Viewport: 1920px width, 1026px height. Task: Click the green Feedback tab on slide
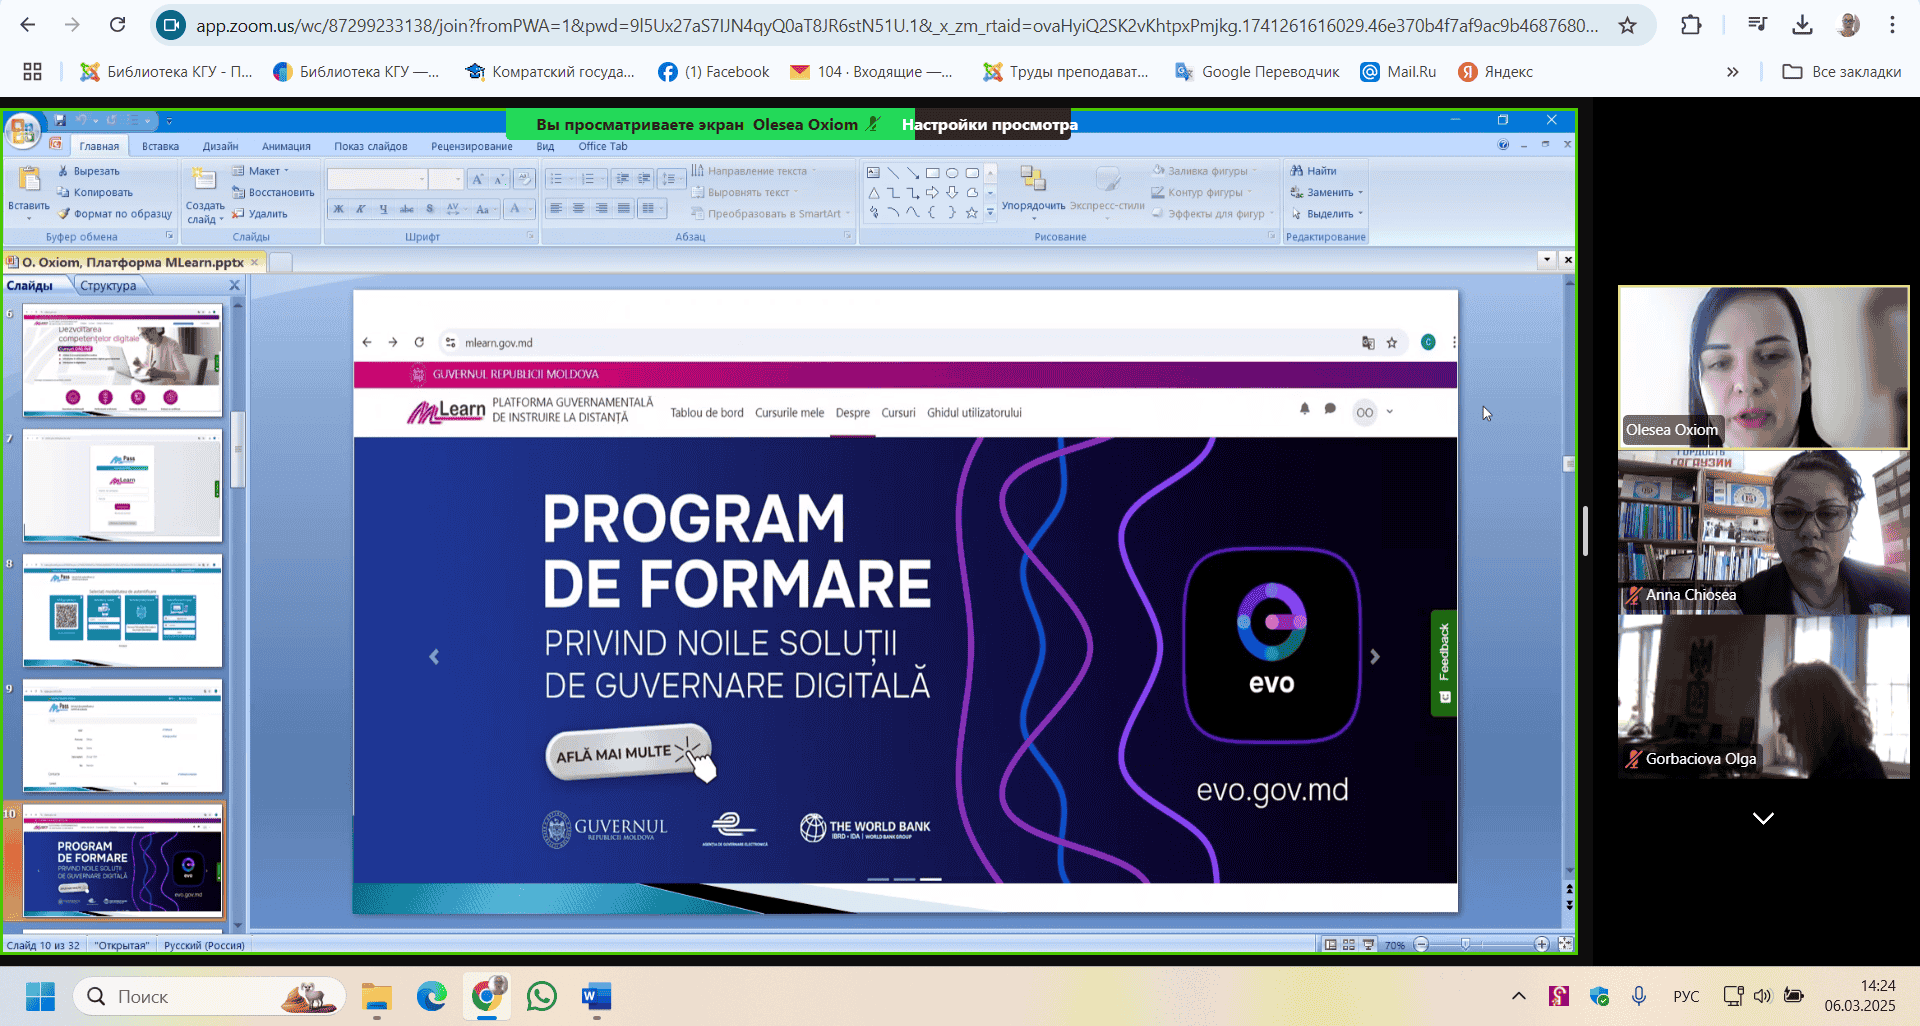click(1443, 662)
